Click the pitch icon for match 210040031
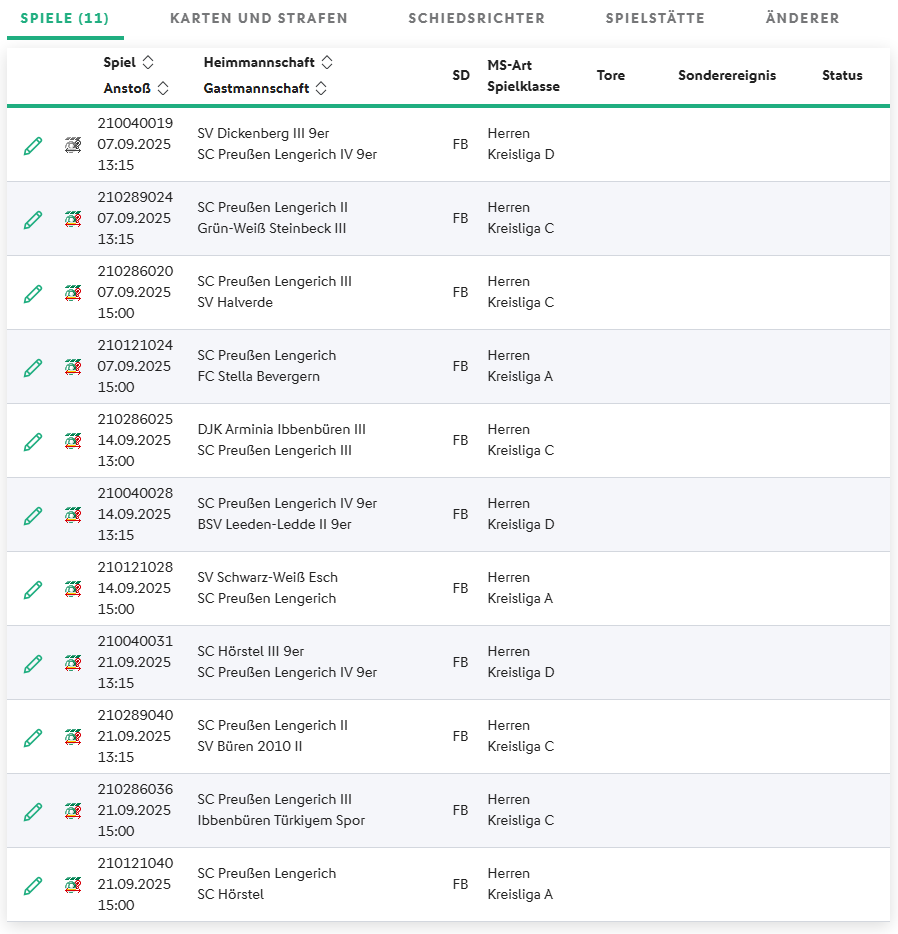The image size is (898, 934). 73,663
